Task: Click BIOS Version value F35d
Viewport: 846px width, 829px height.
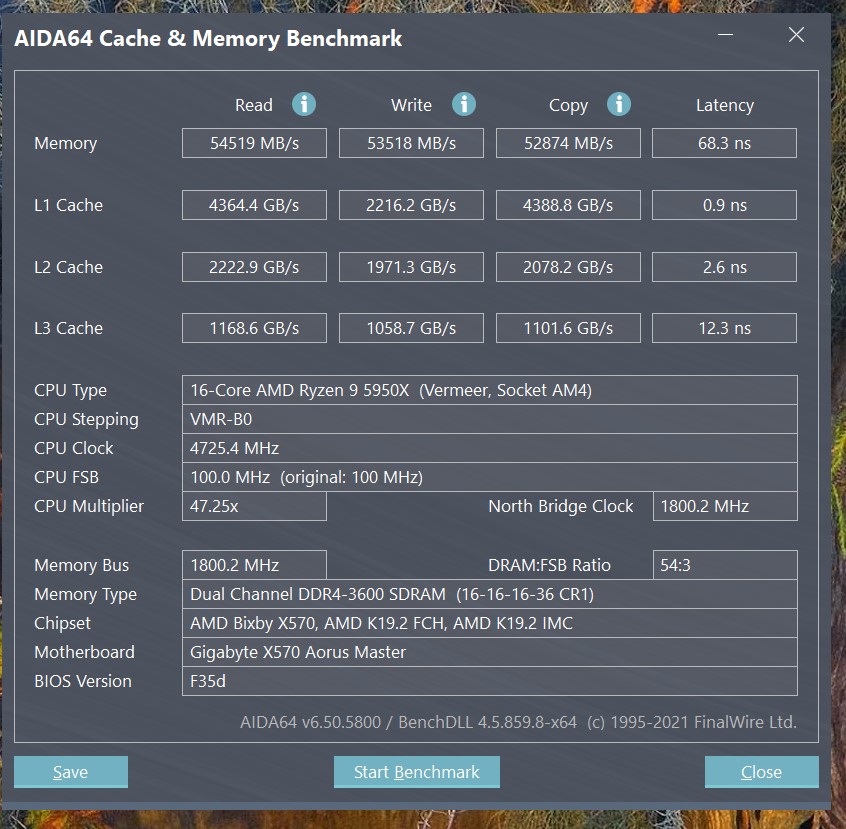Action: click(489, 681)
